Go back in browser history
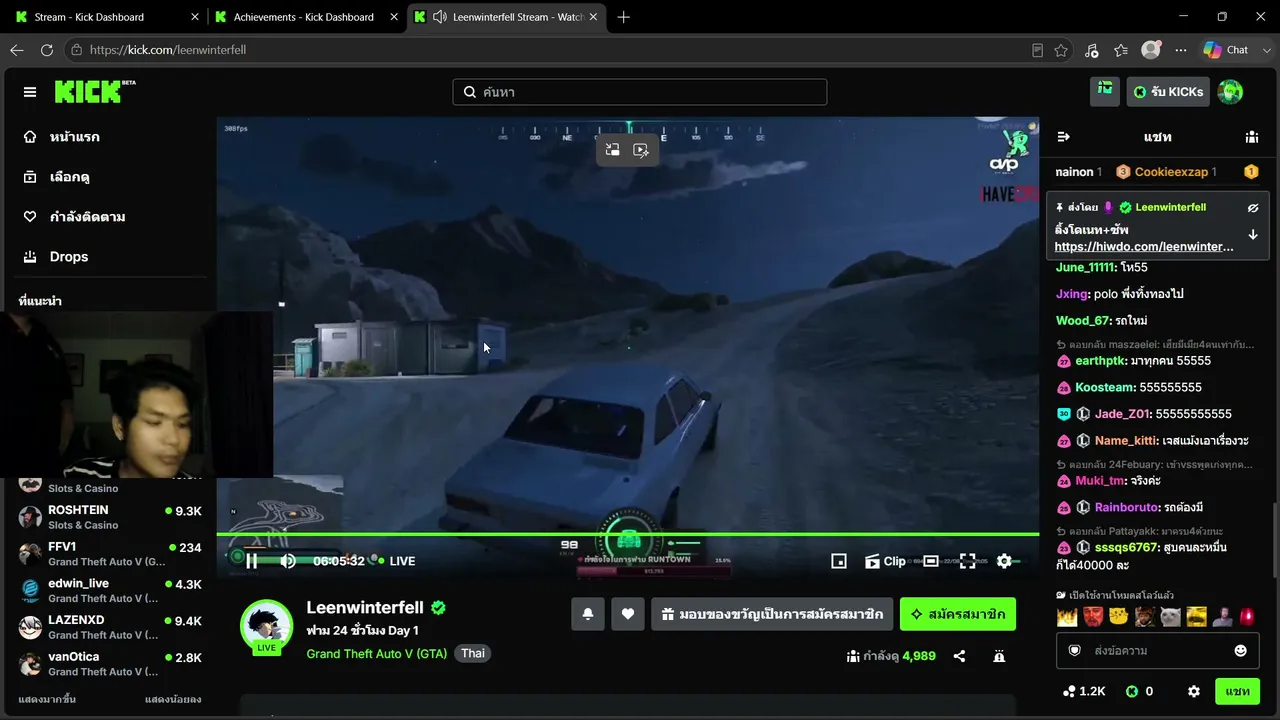 (17, 50)
